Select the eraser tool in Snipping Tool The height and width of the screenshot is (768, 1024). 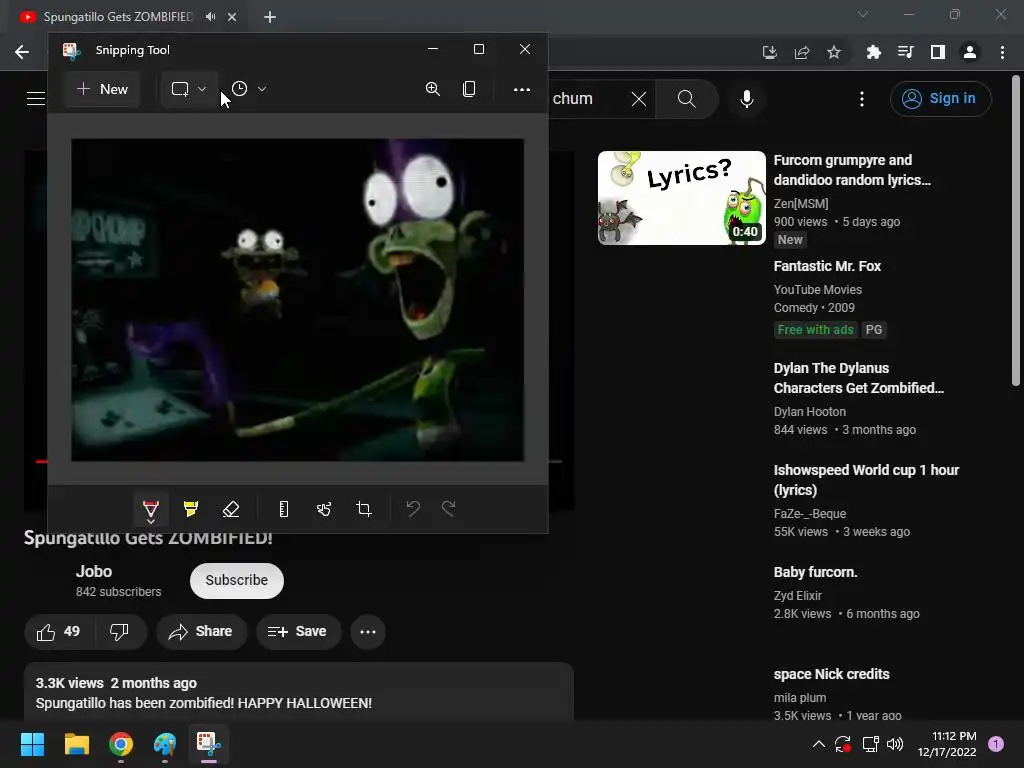click(x=231, y=509)
